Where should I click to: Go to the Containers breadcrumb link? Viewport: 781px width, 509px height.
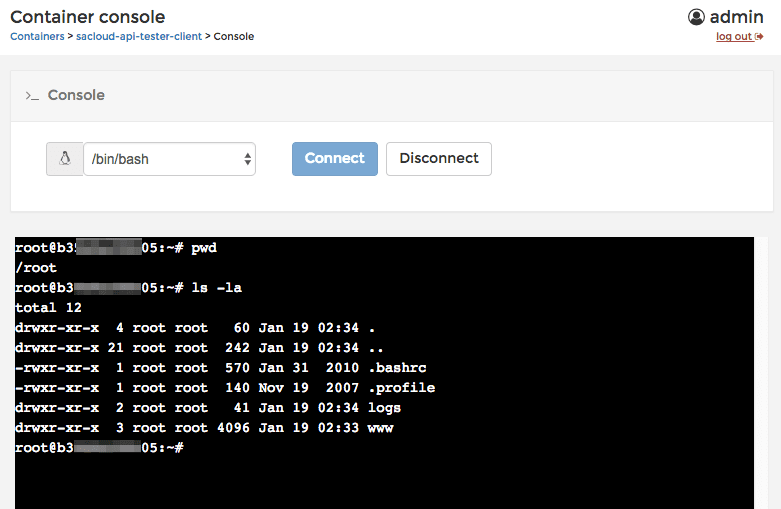37,36
